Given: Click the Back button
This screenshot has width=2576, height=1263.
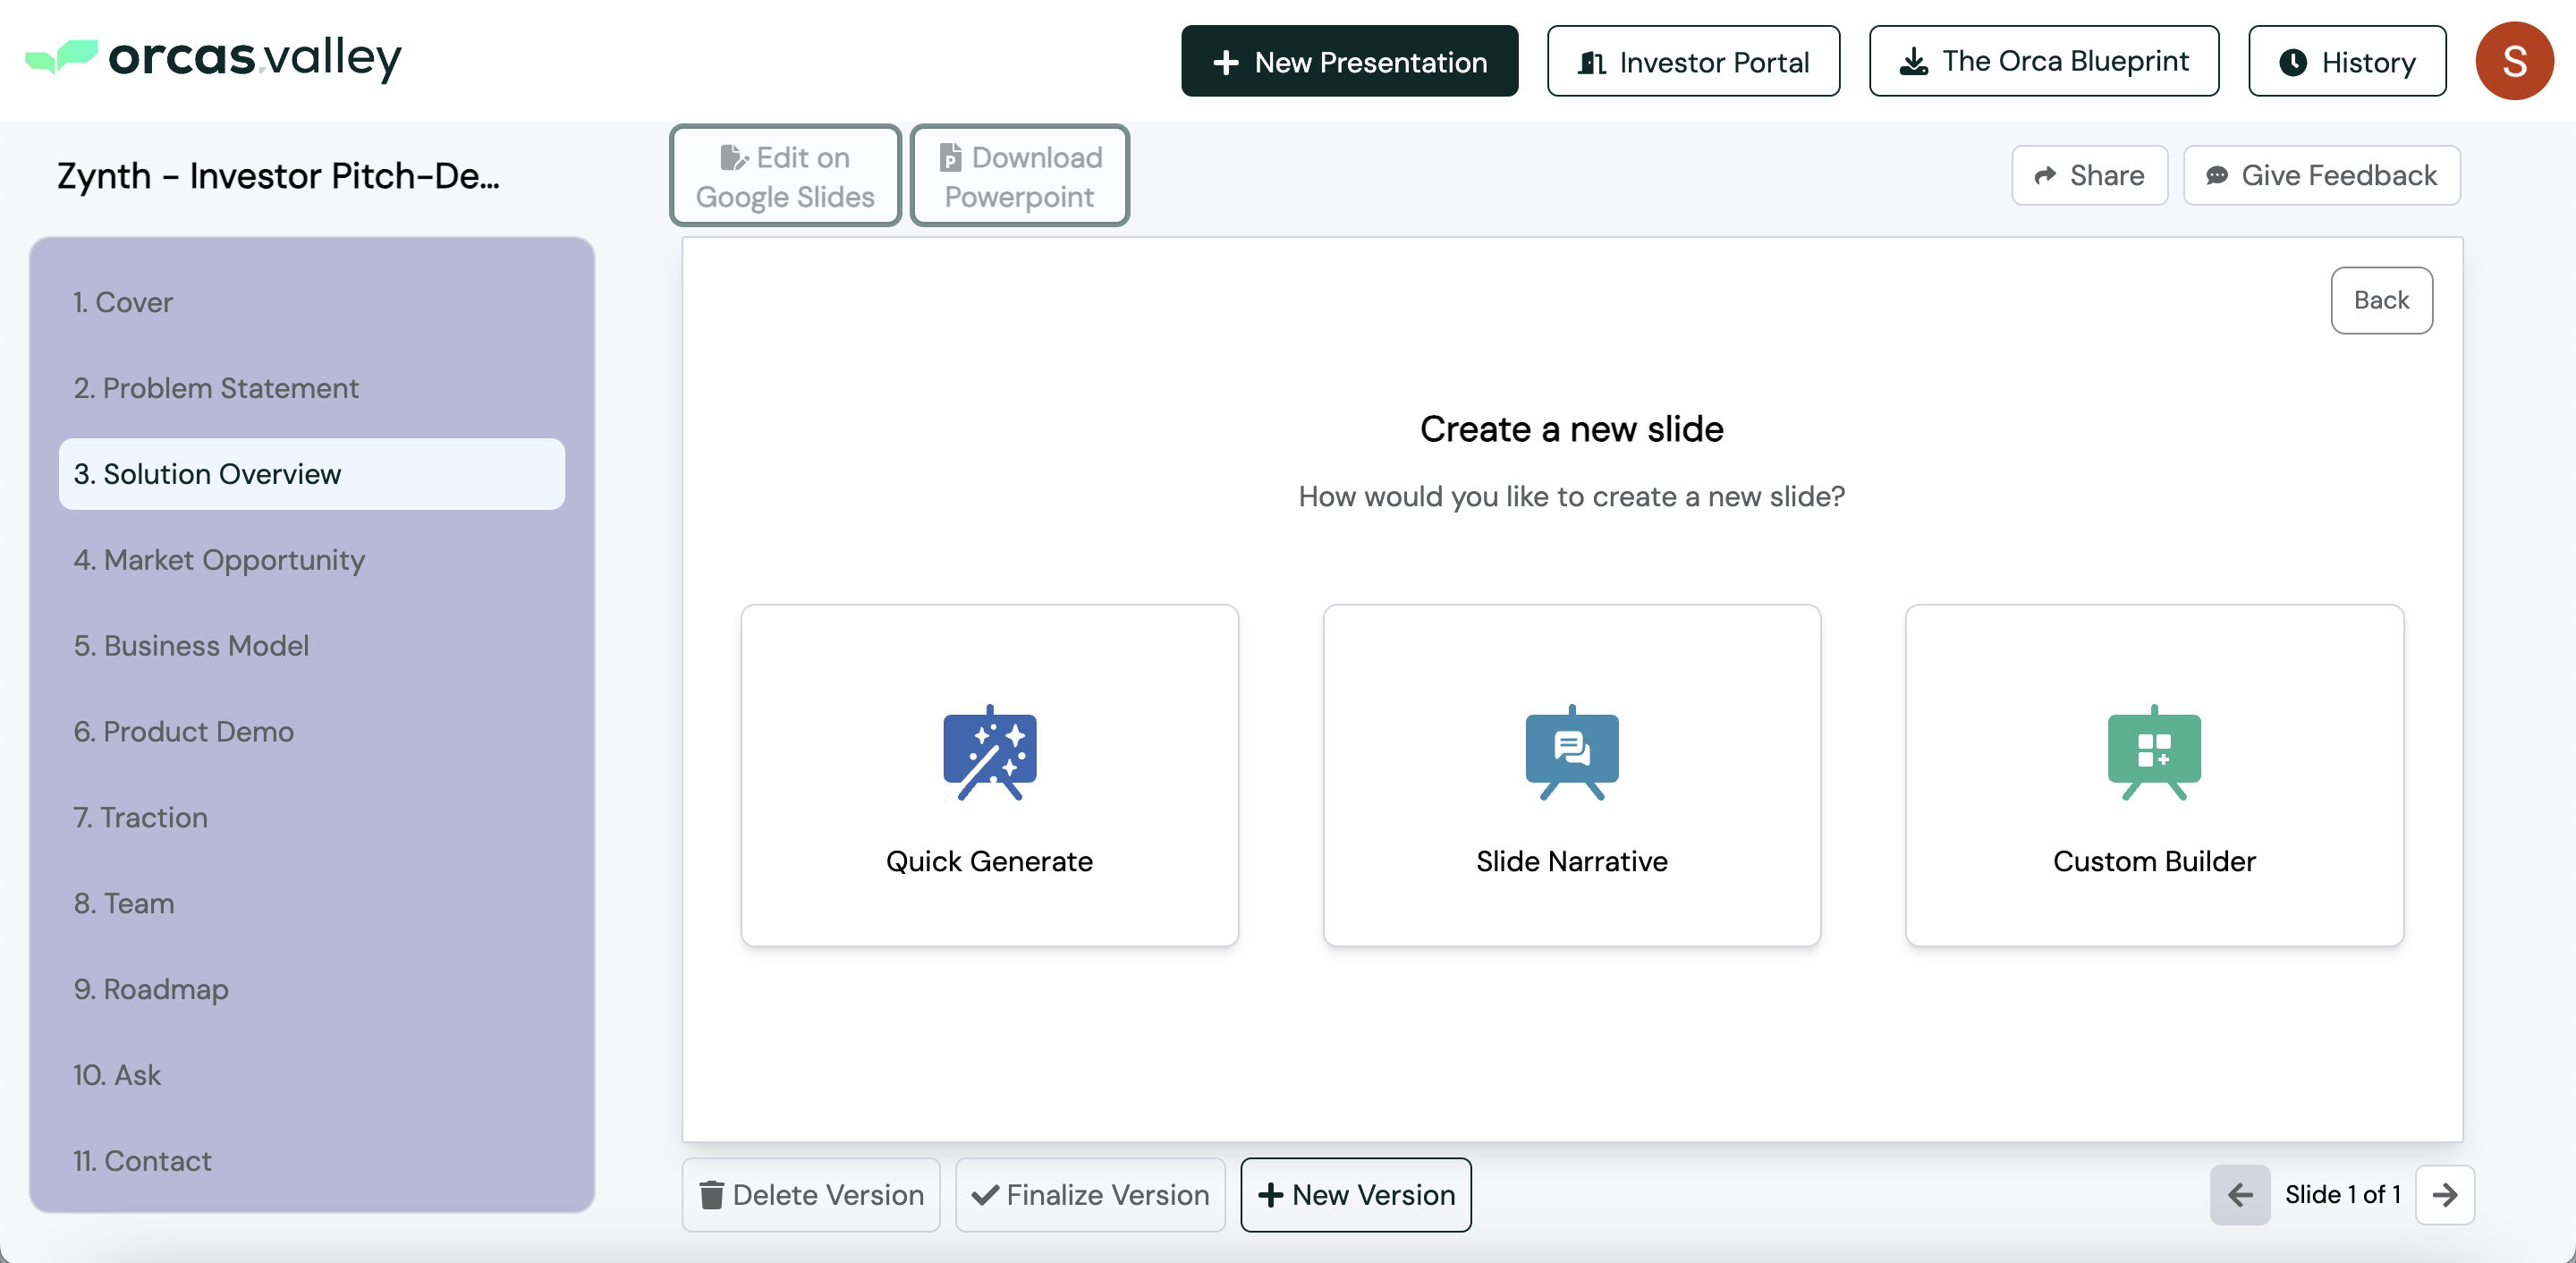Looking at the screenshot, I should point(2381,300).
